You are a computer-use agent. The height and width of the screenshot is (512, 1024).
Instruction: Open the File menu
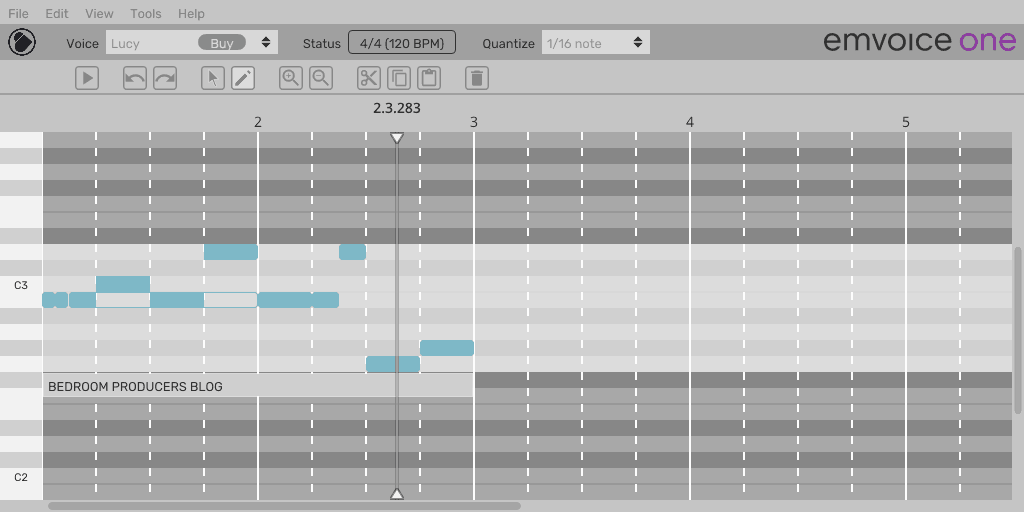18,13
